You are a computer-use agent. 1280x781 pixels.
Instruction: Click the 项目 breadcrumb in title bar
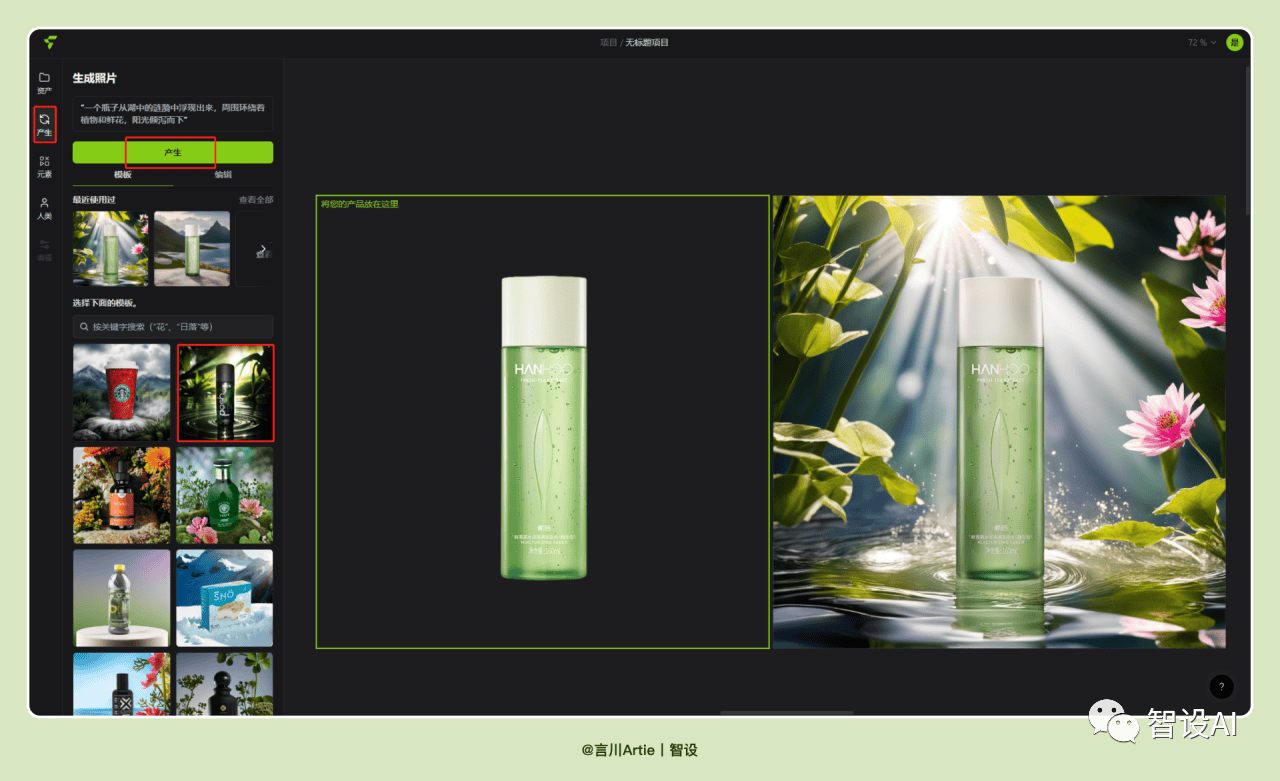pos(608,43)
